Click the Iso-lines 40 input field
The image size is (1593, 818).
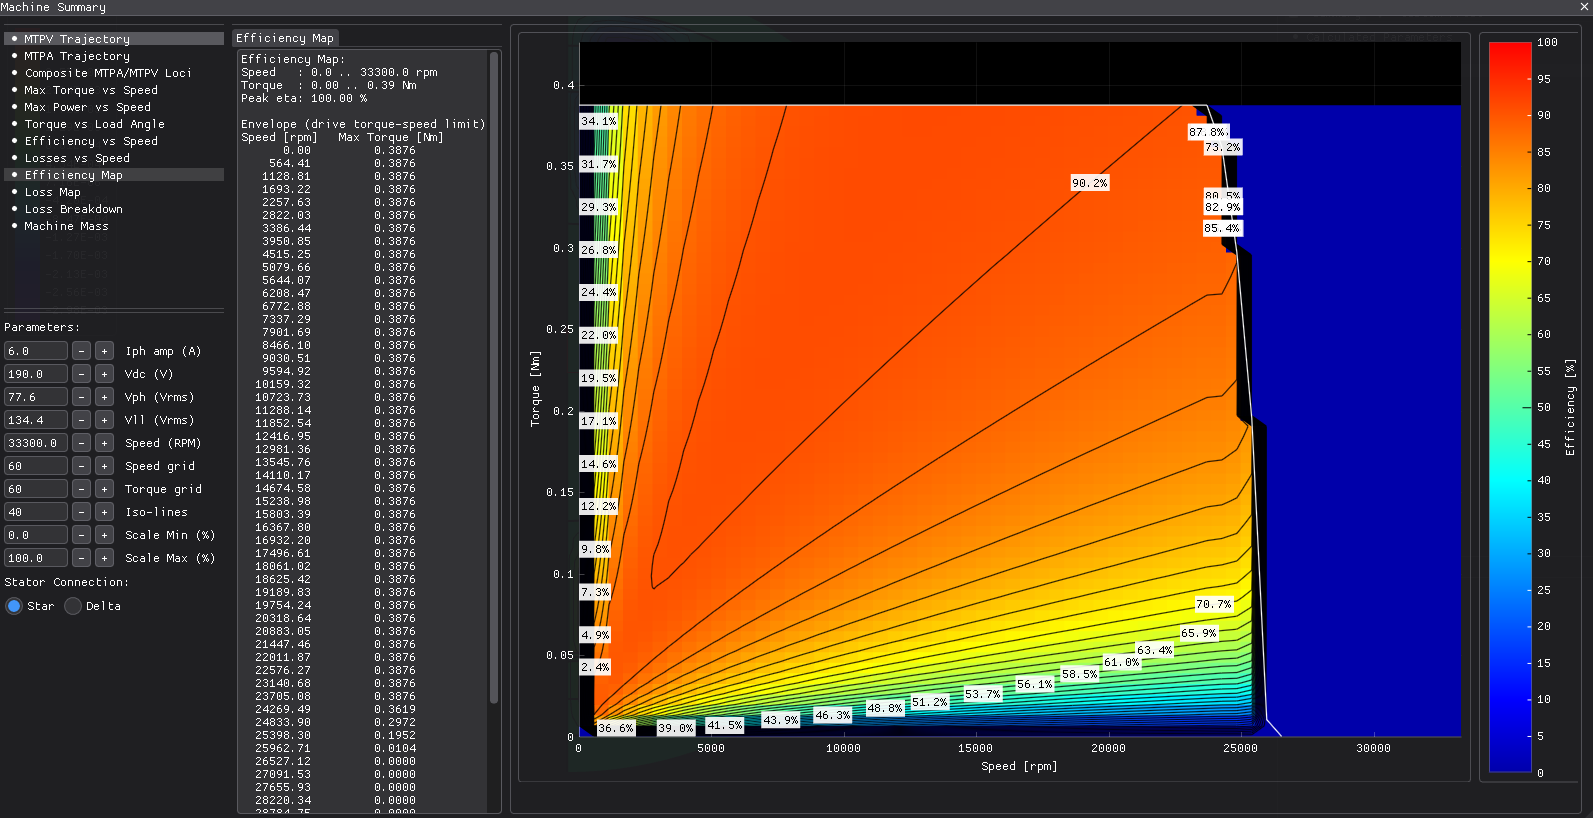coord(36,512)
